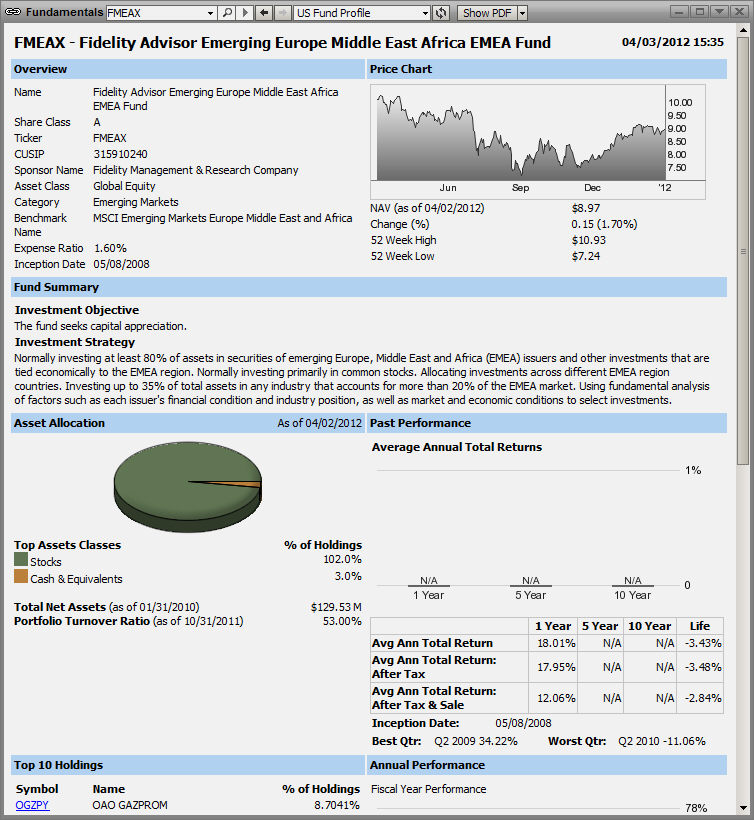Click the magnifier symbol search icon
Viewport: 754px width, 820px height.
tap(227, 13)
